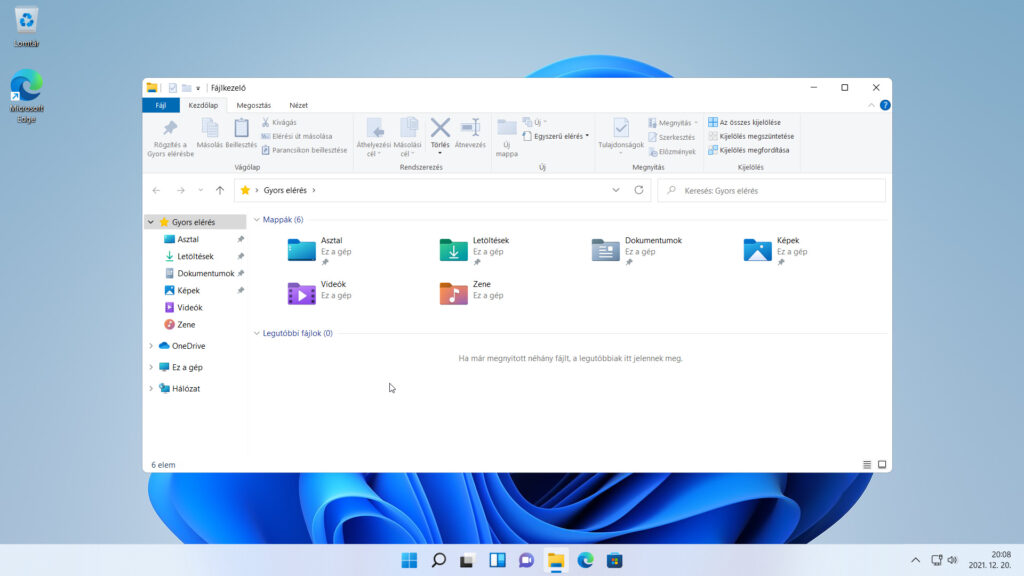Expand the address bar history dropdown
Image resolution: width=1024 pixels, height=576 pixels.
(615, 190)
